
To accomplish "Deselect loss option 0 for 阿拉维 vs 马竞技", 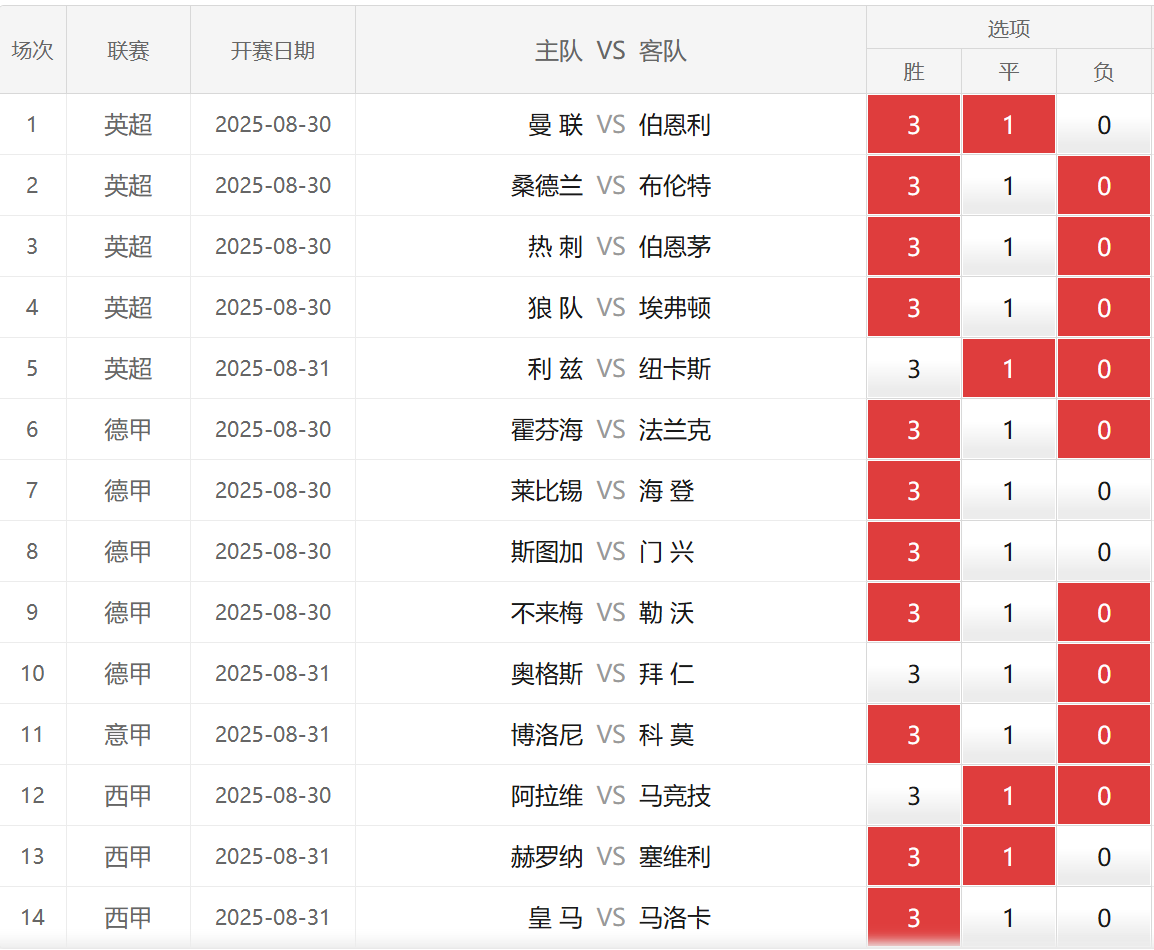I will pos(1103,796).
